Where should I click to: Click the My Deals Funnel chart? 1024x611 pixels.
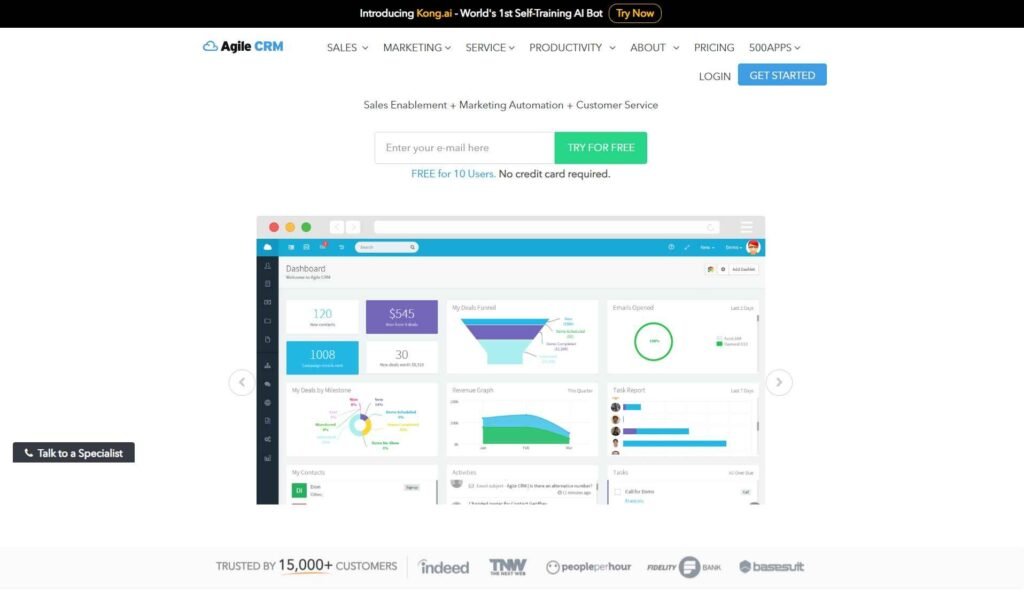(522, 337)
